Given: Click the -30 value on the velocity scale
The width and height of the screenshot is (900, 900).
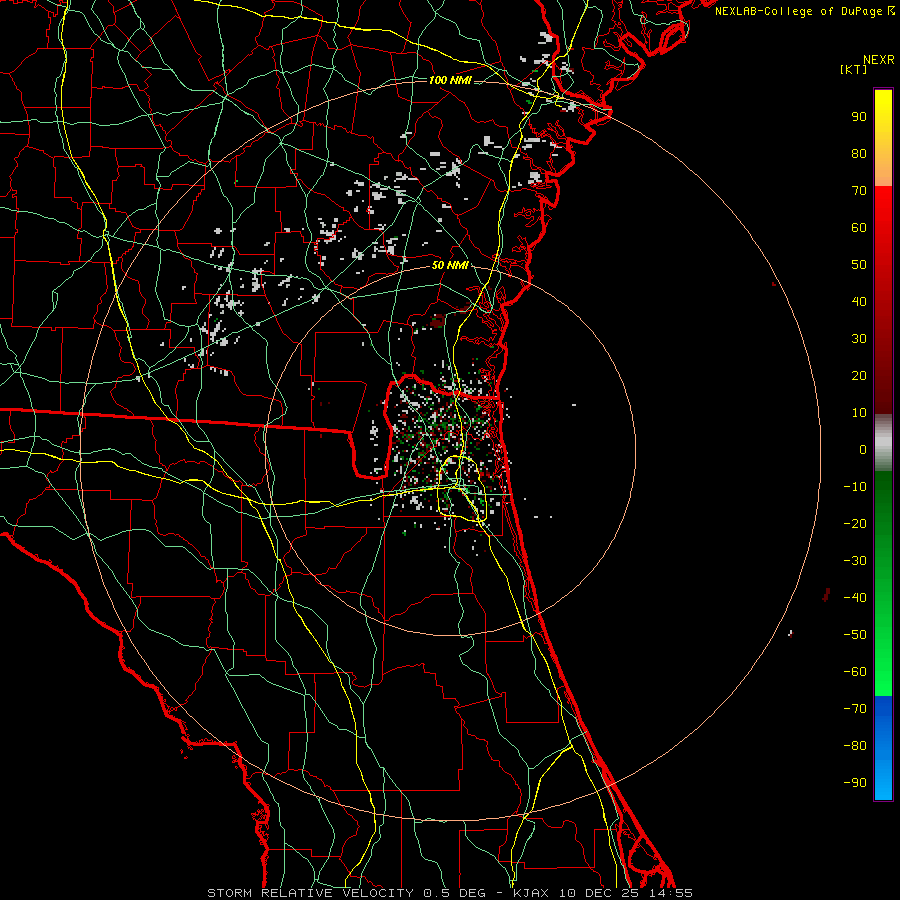Looking at the screenshot, I should click(x=855, y=561).
